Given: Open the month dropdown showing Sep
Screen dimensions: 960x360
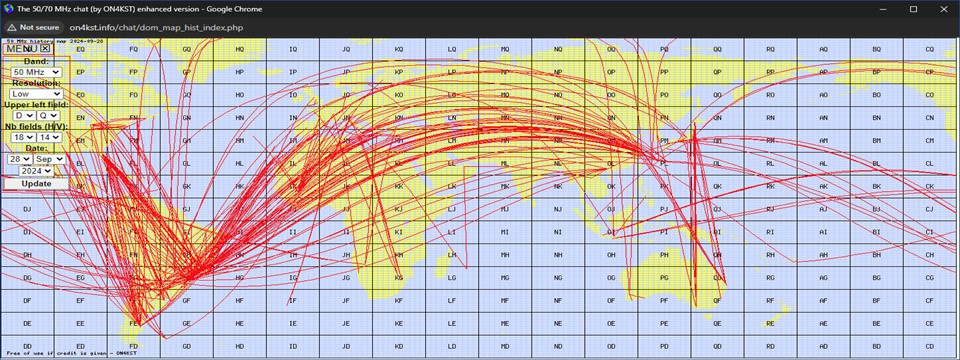Looking at the screenshot, I should (50, 159).
